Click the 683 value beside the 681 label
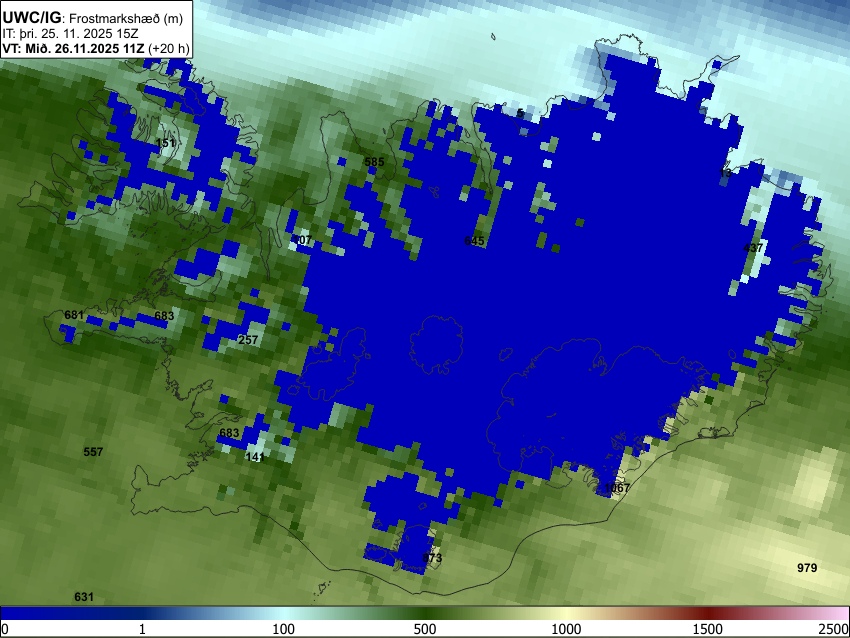 click(164, 316)
